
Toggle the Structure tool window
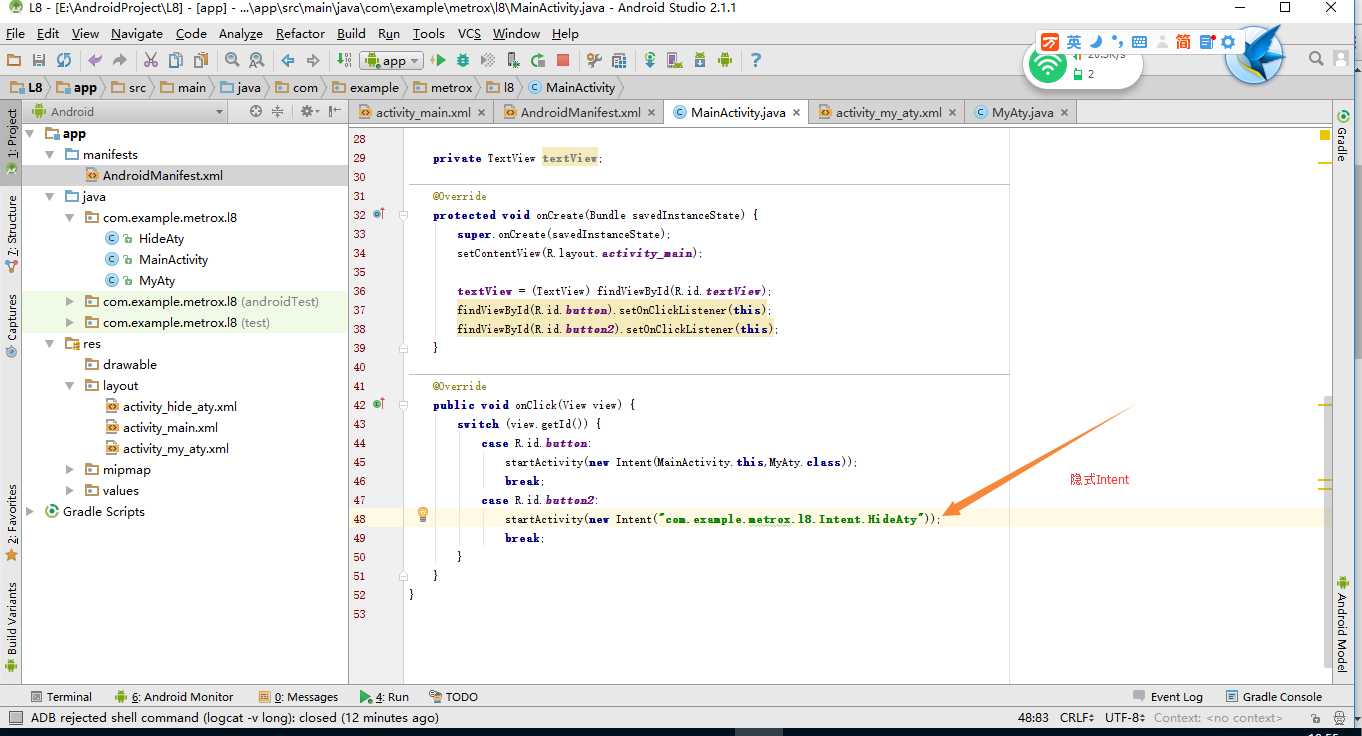pos(11,232)
